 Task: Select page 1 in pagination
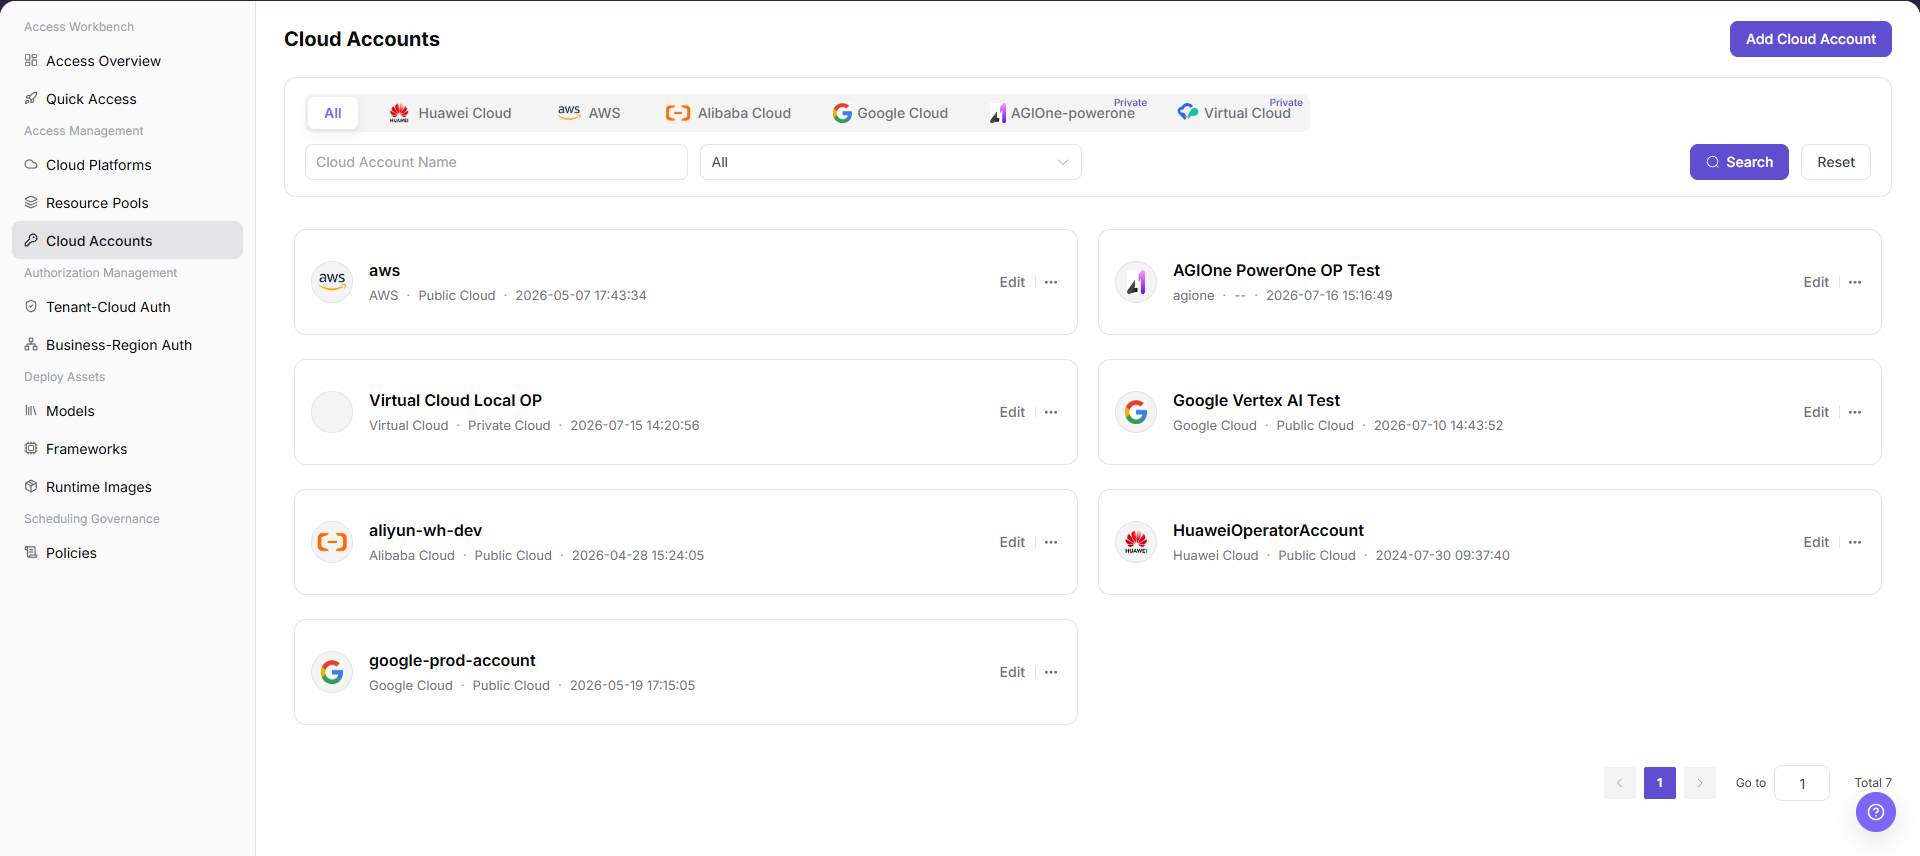pos(1660,783)
